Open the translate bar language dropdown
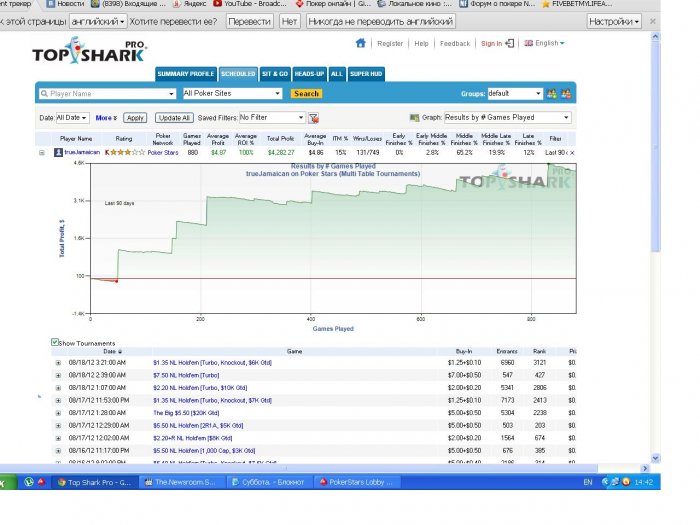The width and height of the screenshot is (700, 525). 98,21
